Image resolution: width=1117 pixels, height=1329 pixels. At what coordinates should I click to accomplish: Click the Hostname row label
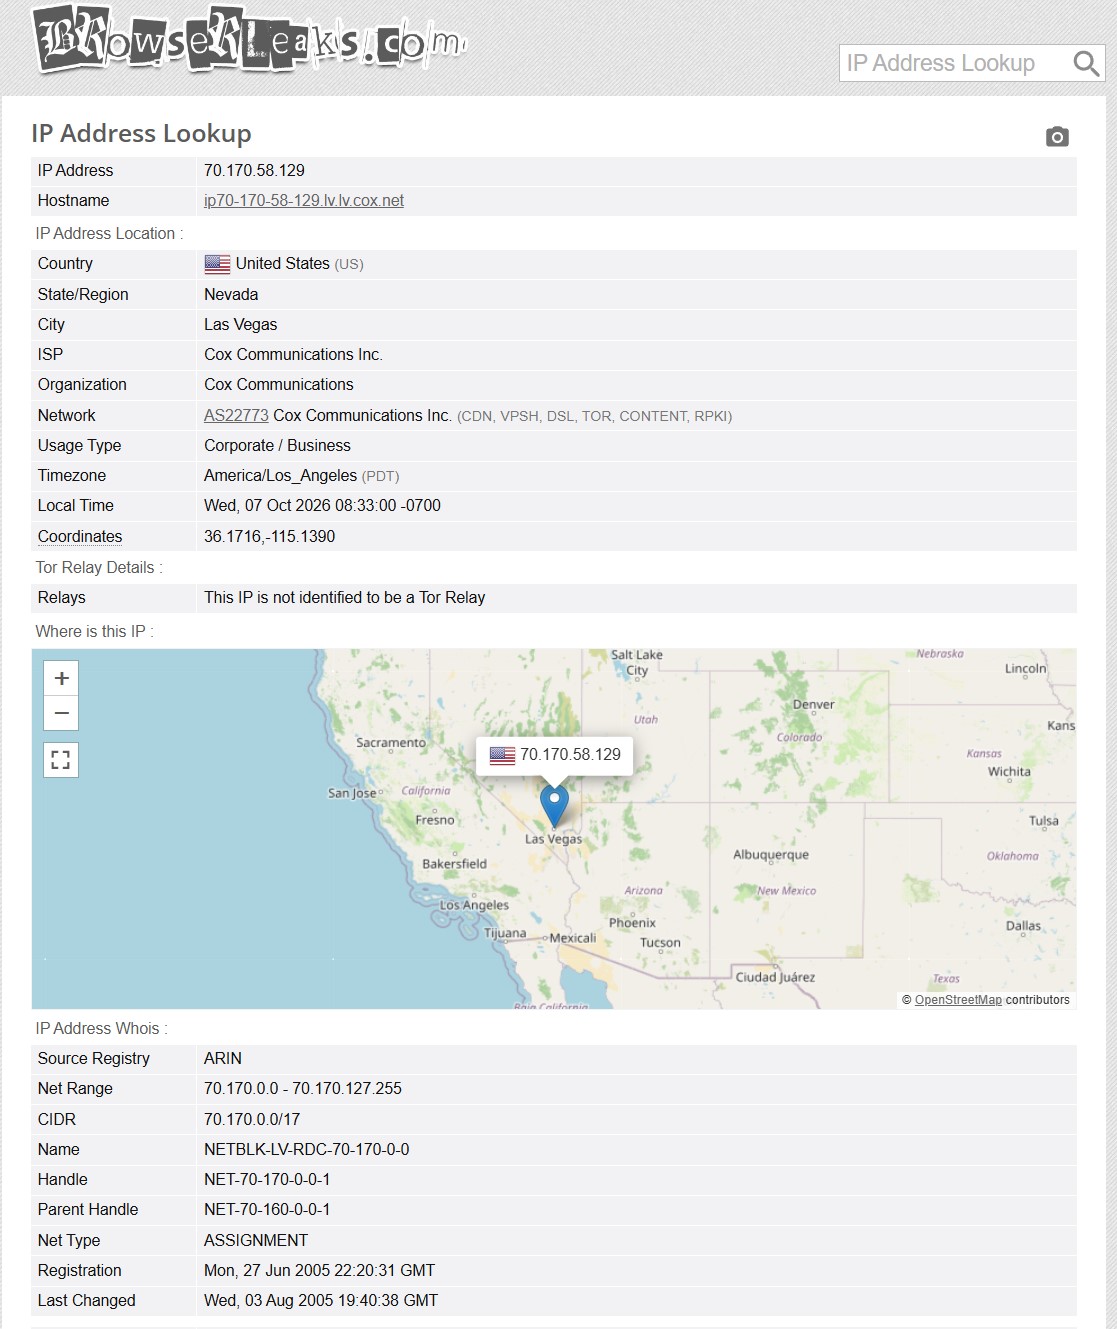pyautogui.click(x=73, y=200)
